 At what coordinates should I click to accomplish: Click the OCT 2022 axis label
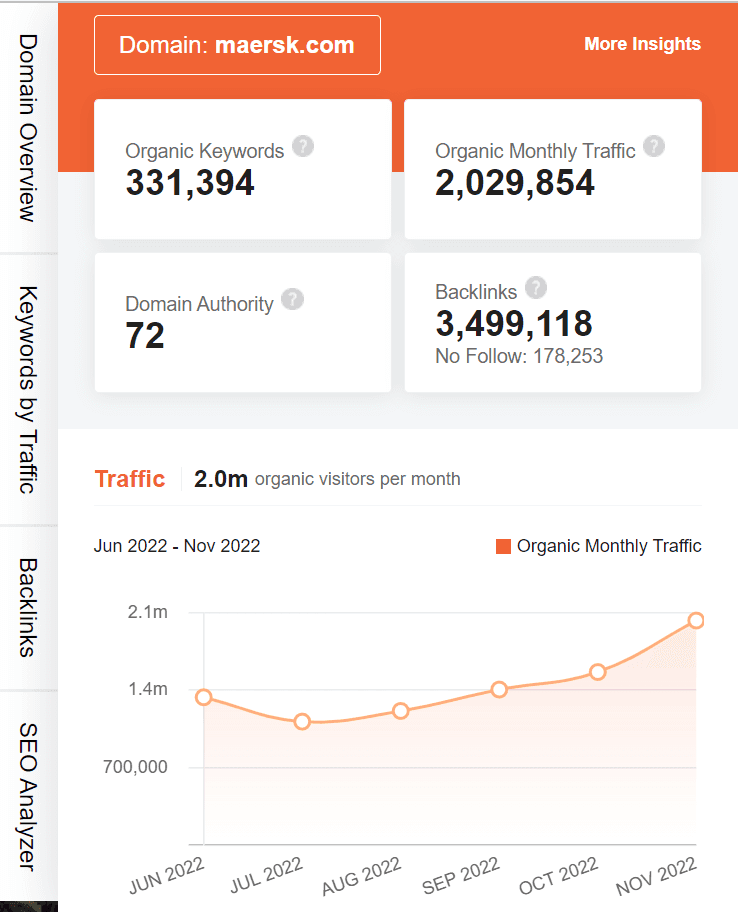pos(557,877)
